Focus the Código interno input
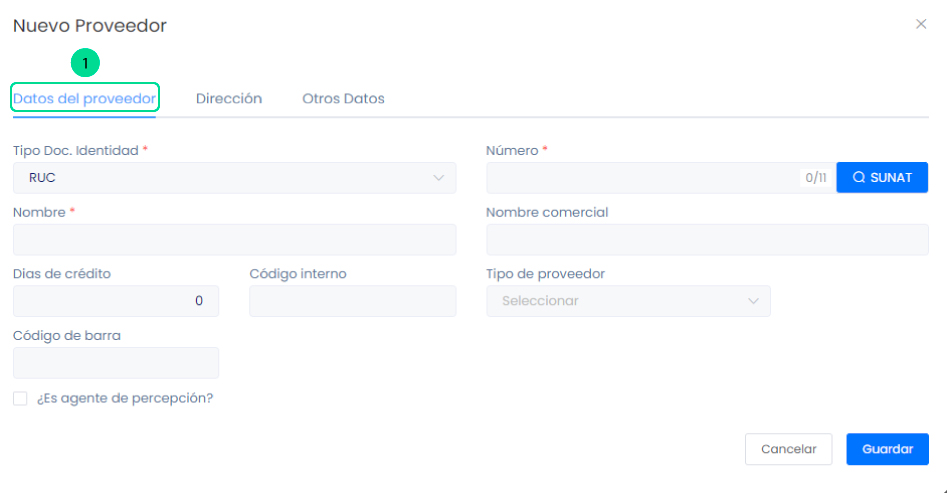Image resolution: width=947 pixels, height=493 pixels. [x=352, y=301]
